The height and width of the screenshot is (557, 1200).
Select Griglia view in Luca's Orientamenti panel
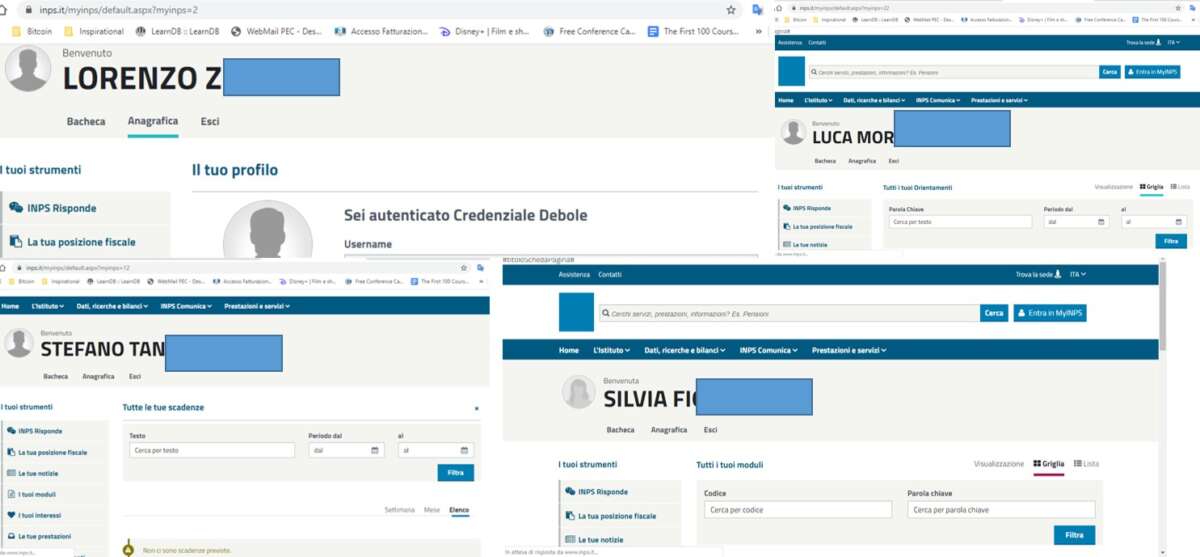(1151, 187)
